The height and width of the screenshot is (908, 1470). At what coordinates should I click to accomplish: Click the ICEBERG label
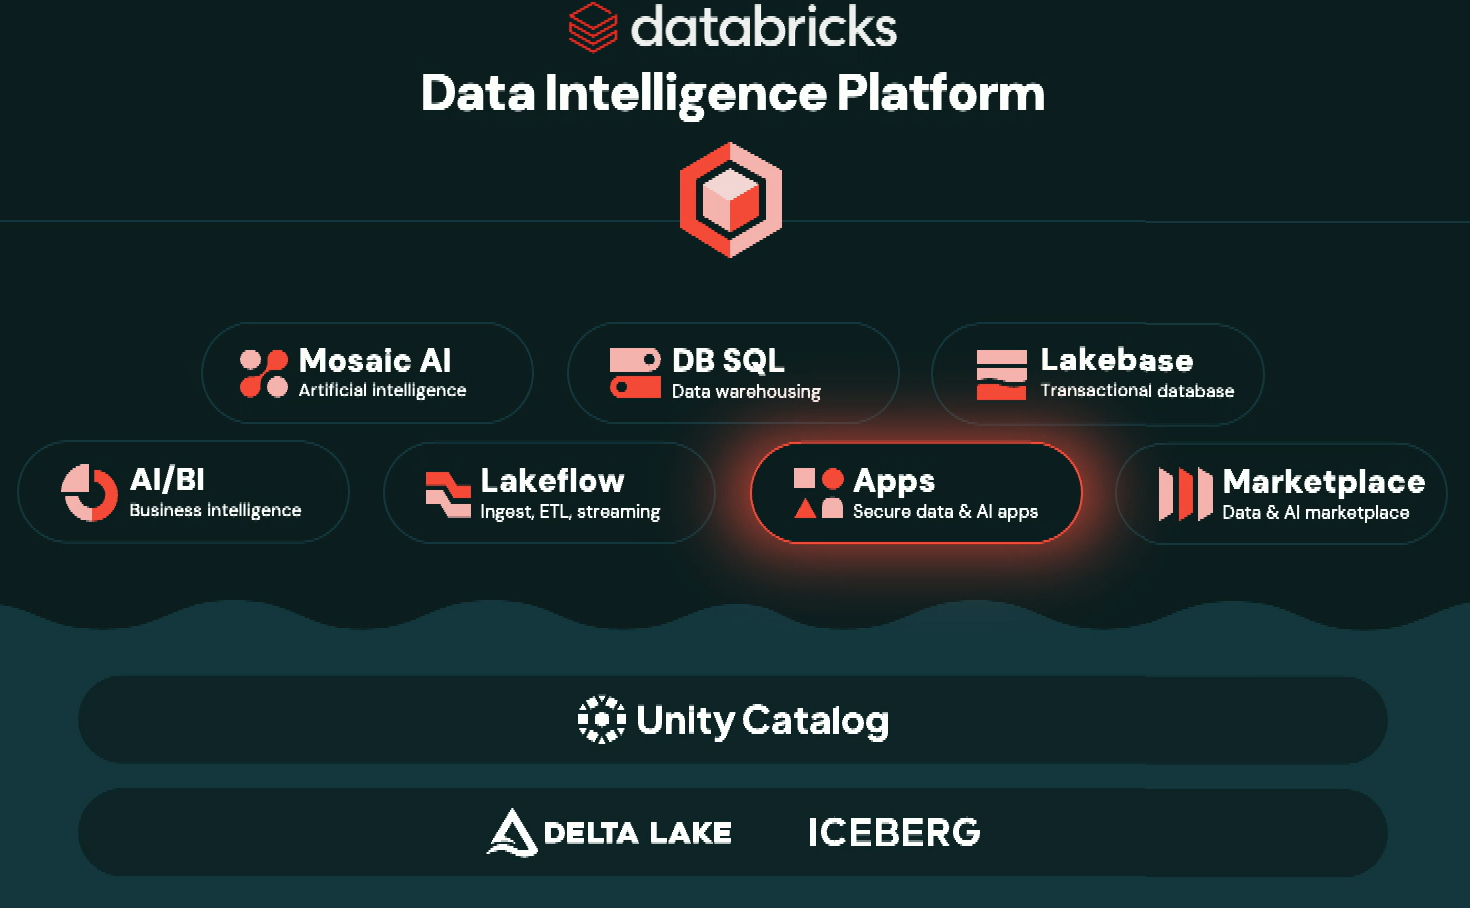pyautogui.click(x=894, y=833)
